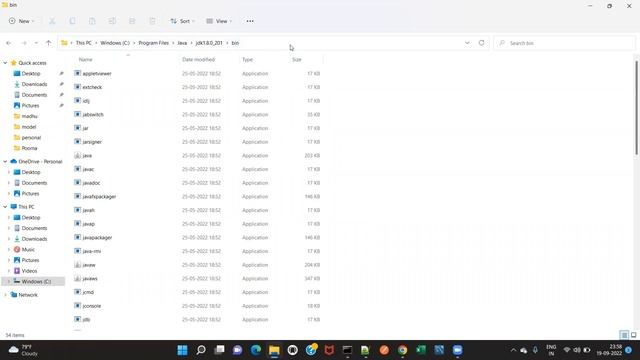
Task: Show hidden system tray icons
Action: 513,350
